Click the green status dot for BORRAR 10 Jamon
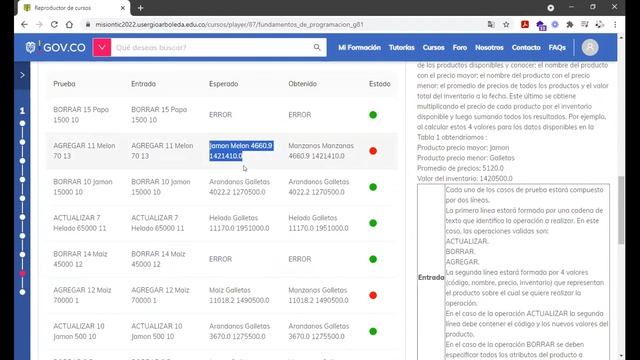Viewport: 640px width, 360px height. (373, 187)
